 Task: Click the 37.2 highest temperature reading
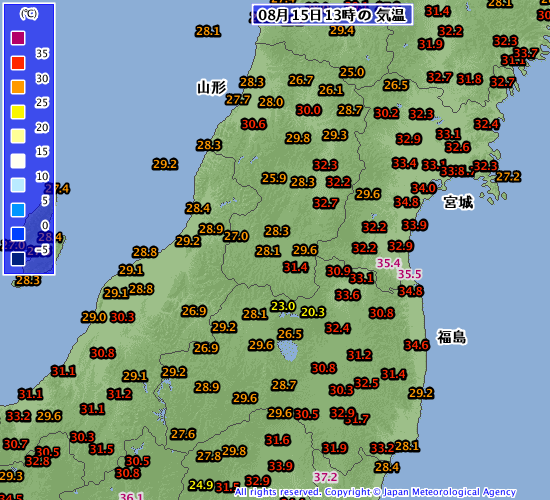pos(326,477)
